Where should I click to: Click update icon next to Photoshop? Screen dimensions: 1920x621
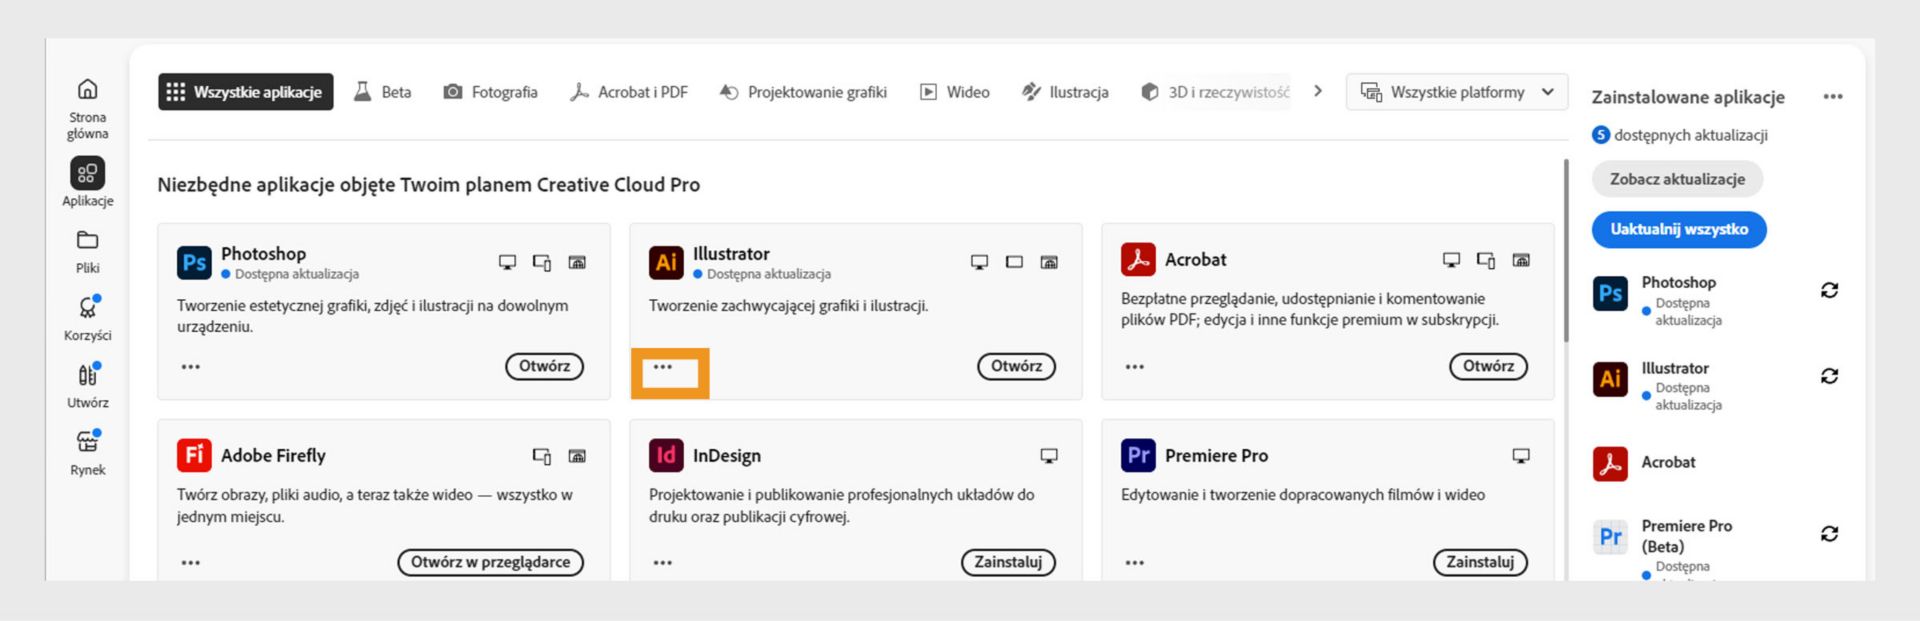coord(1829,290)
